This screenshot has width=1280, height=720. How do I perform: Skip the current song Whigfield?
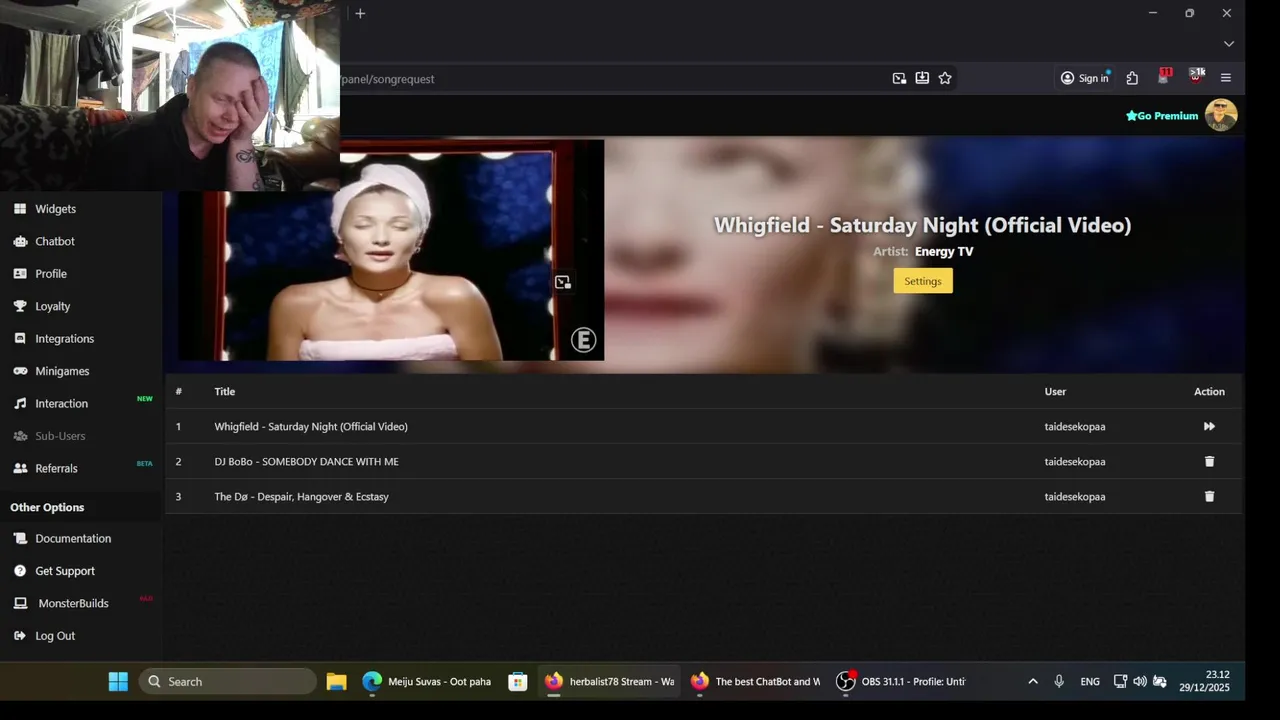[x=1209, y=426]
